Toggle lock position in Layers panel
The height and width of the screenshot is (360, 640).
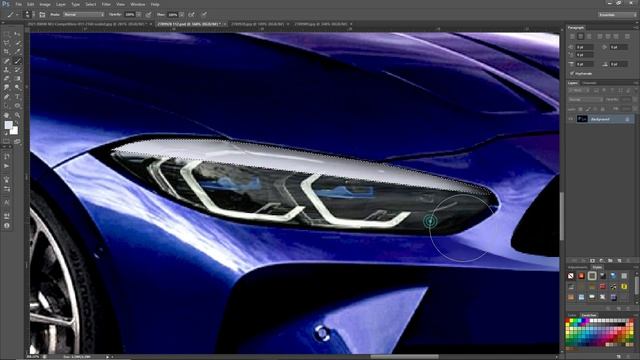596,109
